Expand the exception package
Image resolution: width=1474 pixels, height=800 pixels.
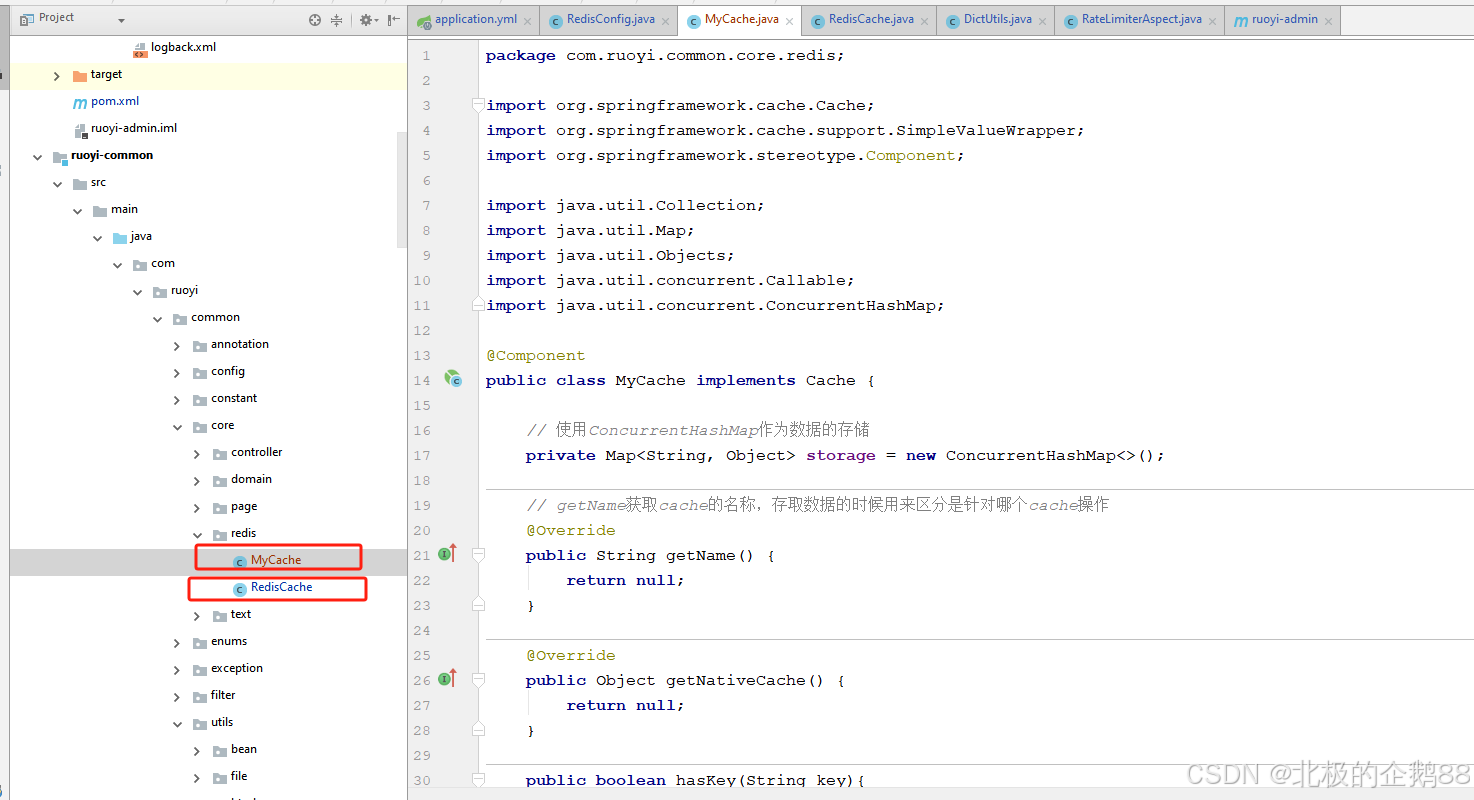pos(177,669)
